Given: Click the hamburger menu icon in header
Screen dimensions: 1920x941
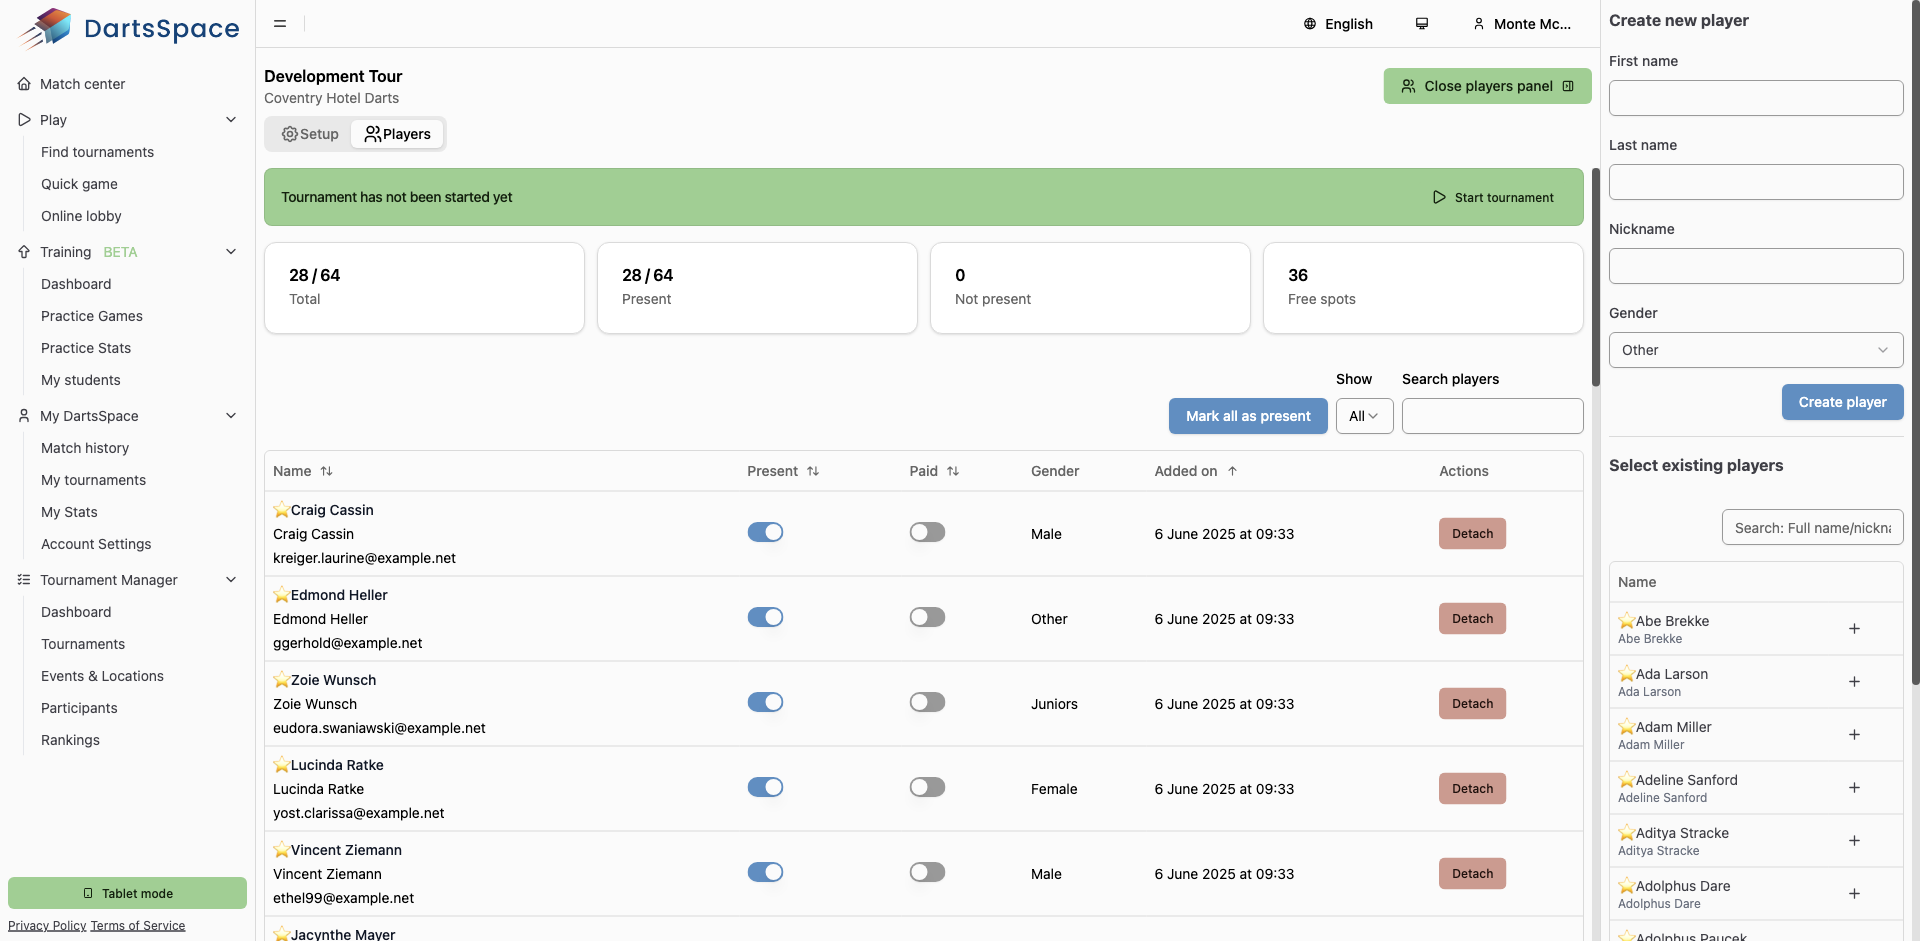Looking at the screenshot, I should click(x=280, y=24).
